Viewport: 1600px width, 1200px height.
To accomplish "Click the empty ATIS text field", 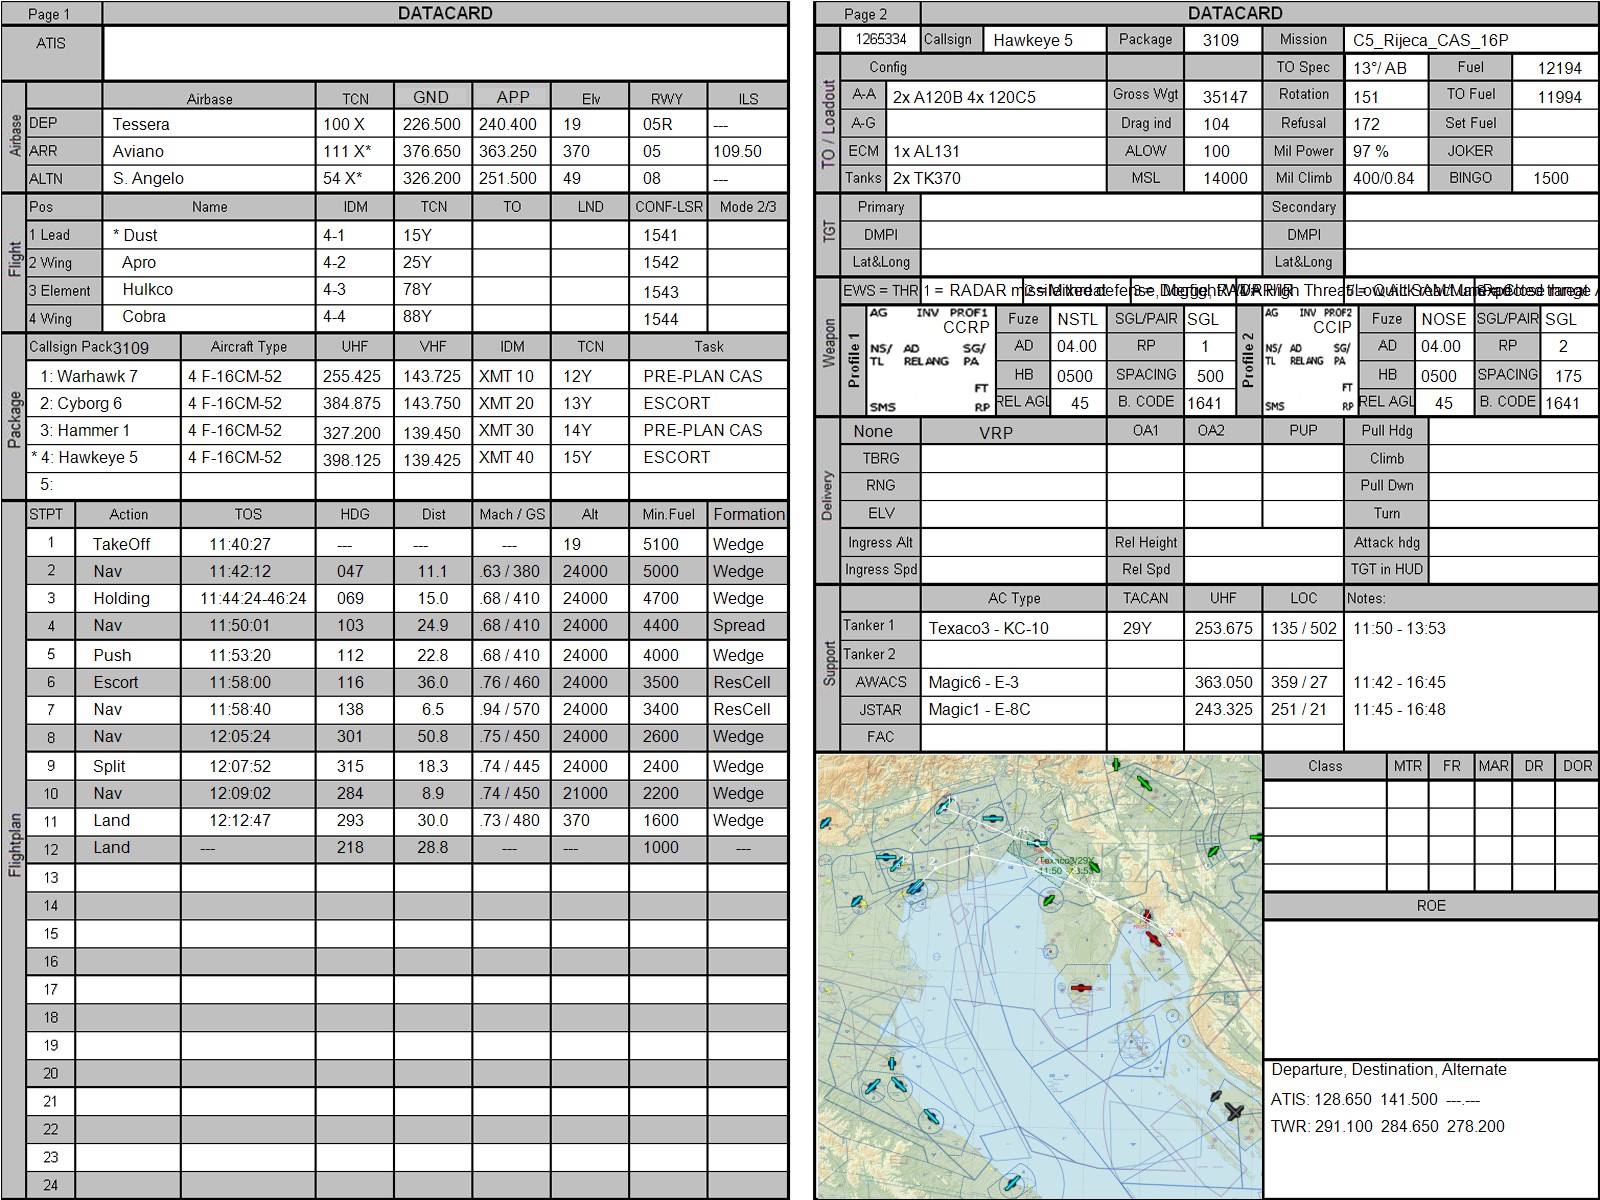I will tap(445, 53).
